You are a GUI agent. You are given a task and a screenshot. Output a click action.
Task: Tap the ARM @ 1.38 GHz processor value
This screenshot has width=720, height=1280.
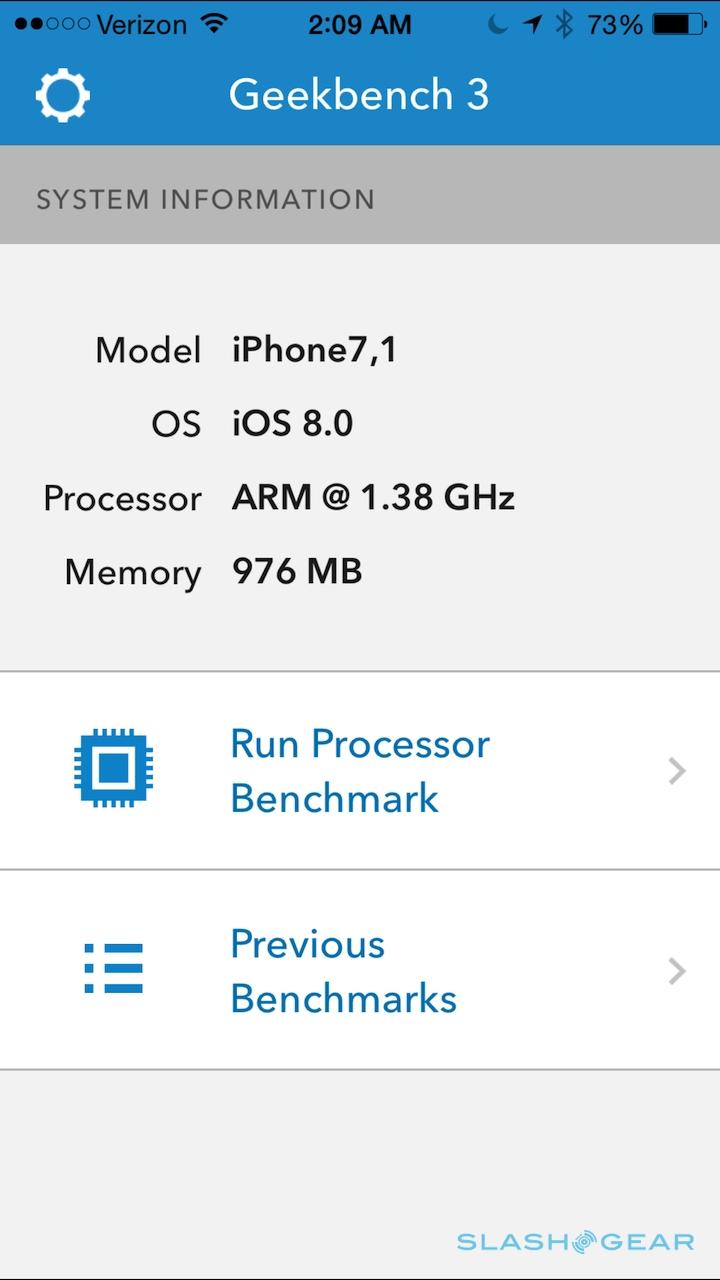[x=373, y=498]
